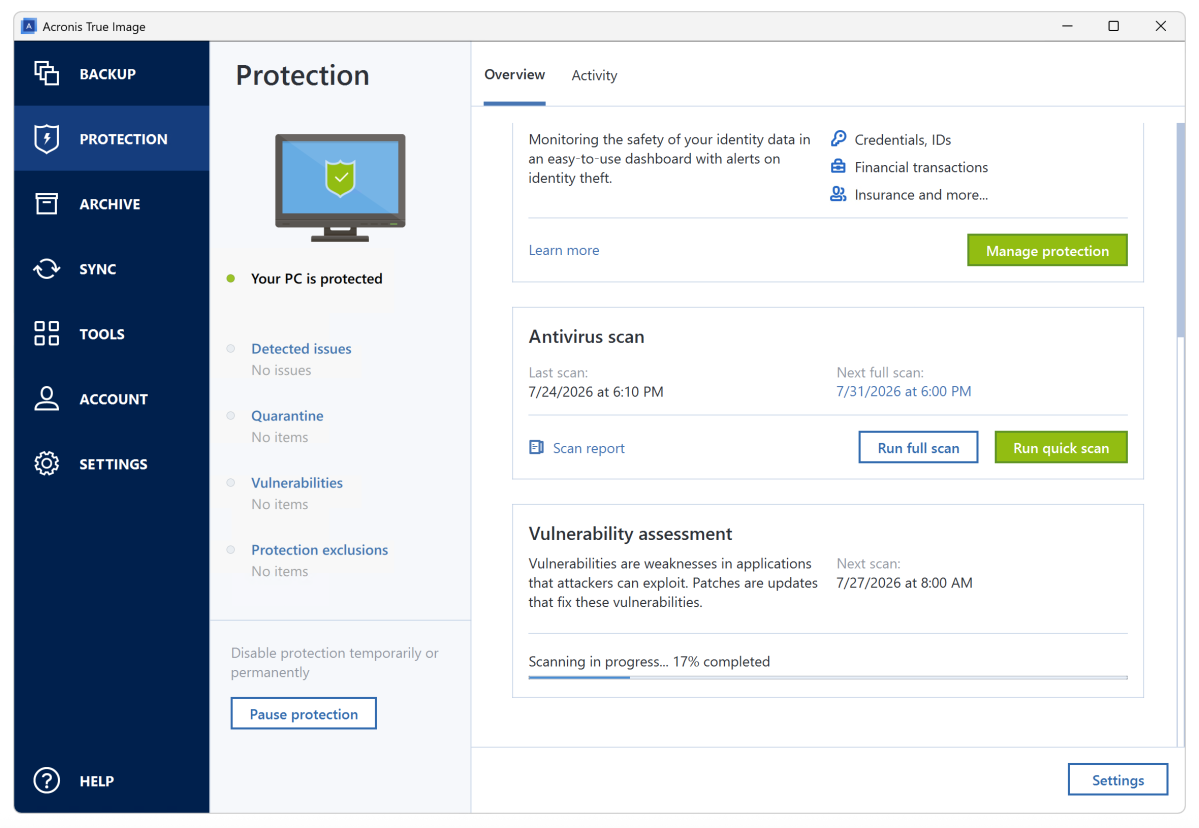
Task: Click the gray dot beside Detected issues
Action: [x=230, y=348]
